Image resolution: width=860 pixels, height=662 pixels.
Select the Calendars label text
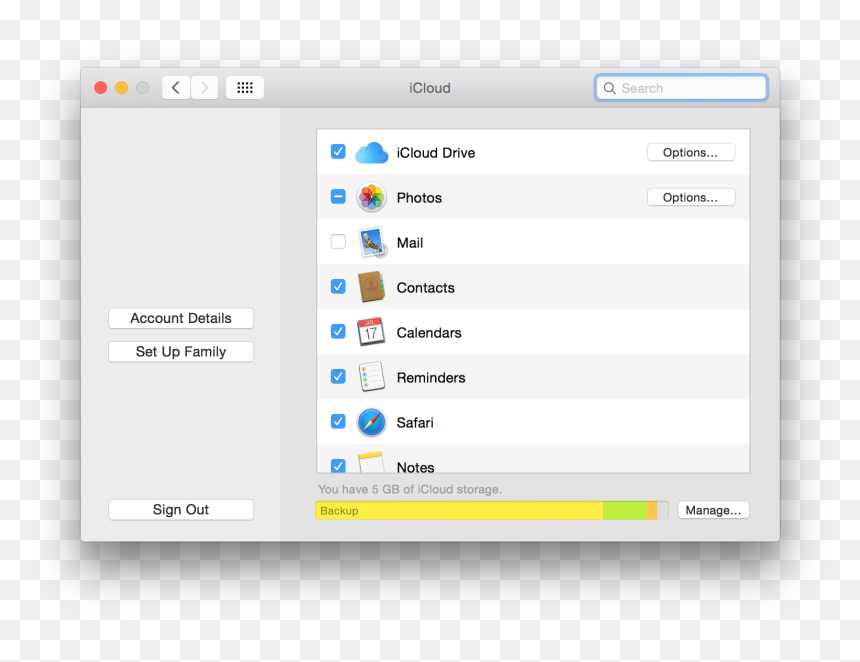click(x=429, y=333)
